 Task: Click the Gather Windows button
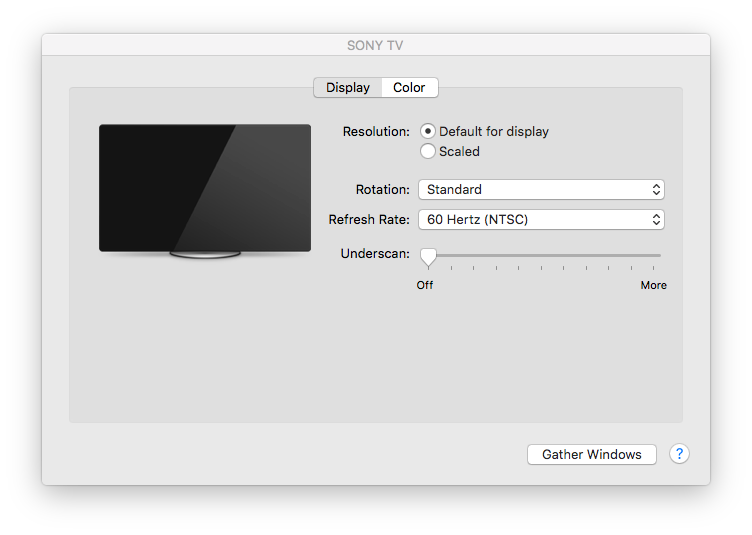tap(592, 454)
